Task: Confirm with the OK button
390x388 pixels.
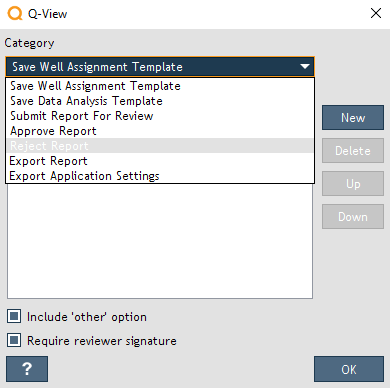Action: [349, 369]
